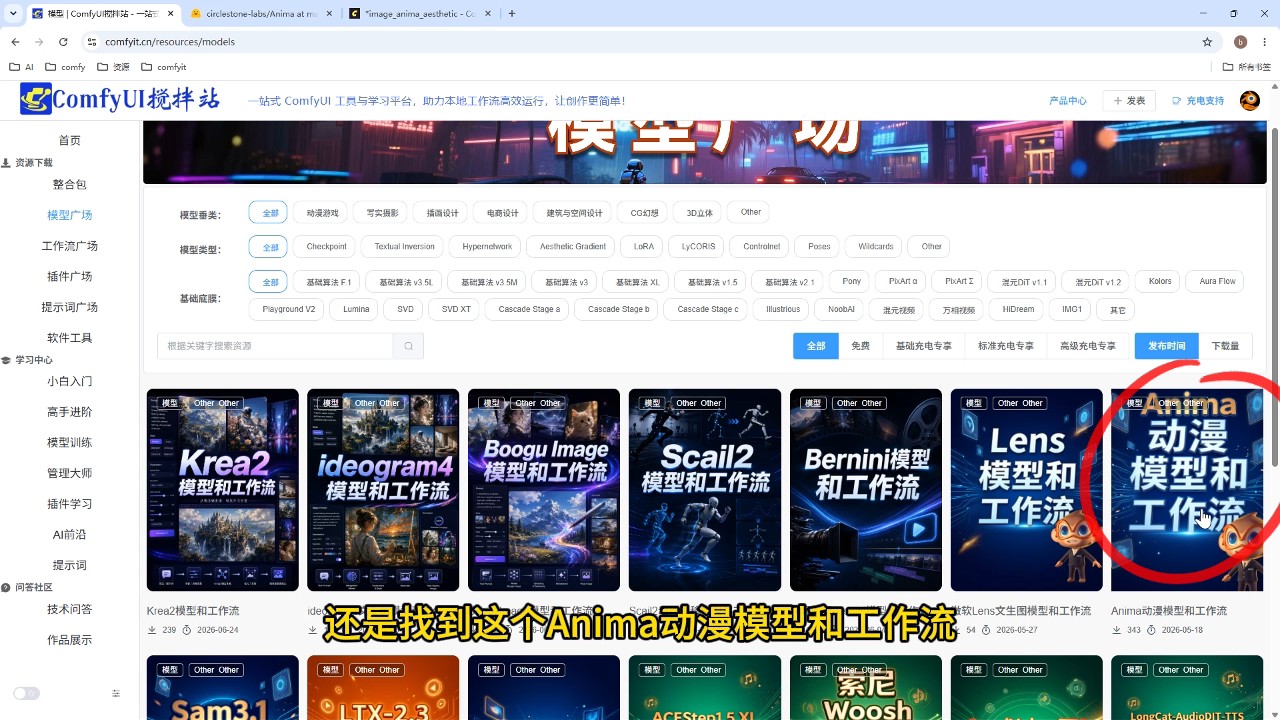Open the AI bookmark folder
This screenshot has width=1280, height=720.
[x=21, y=67]
